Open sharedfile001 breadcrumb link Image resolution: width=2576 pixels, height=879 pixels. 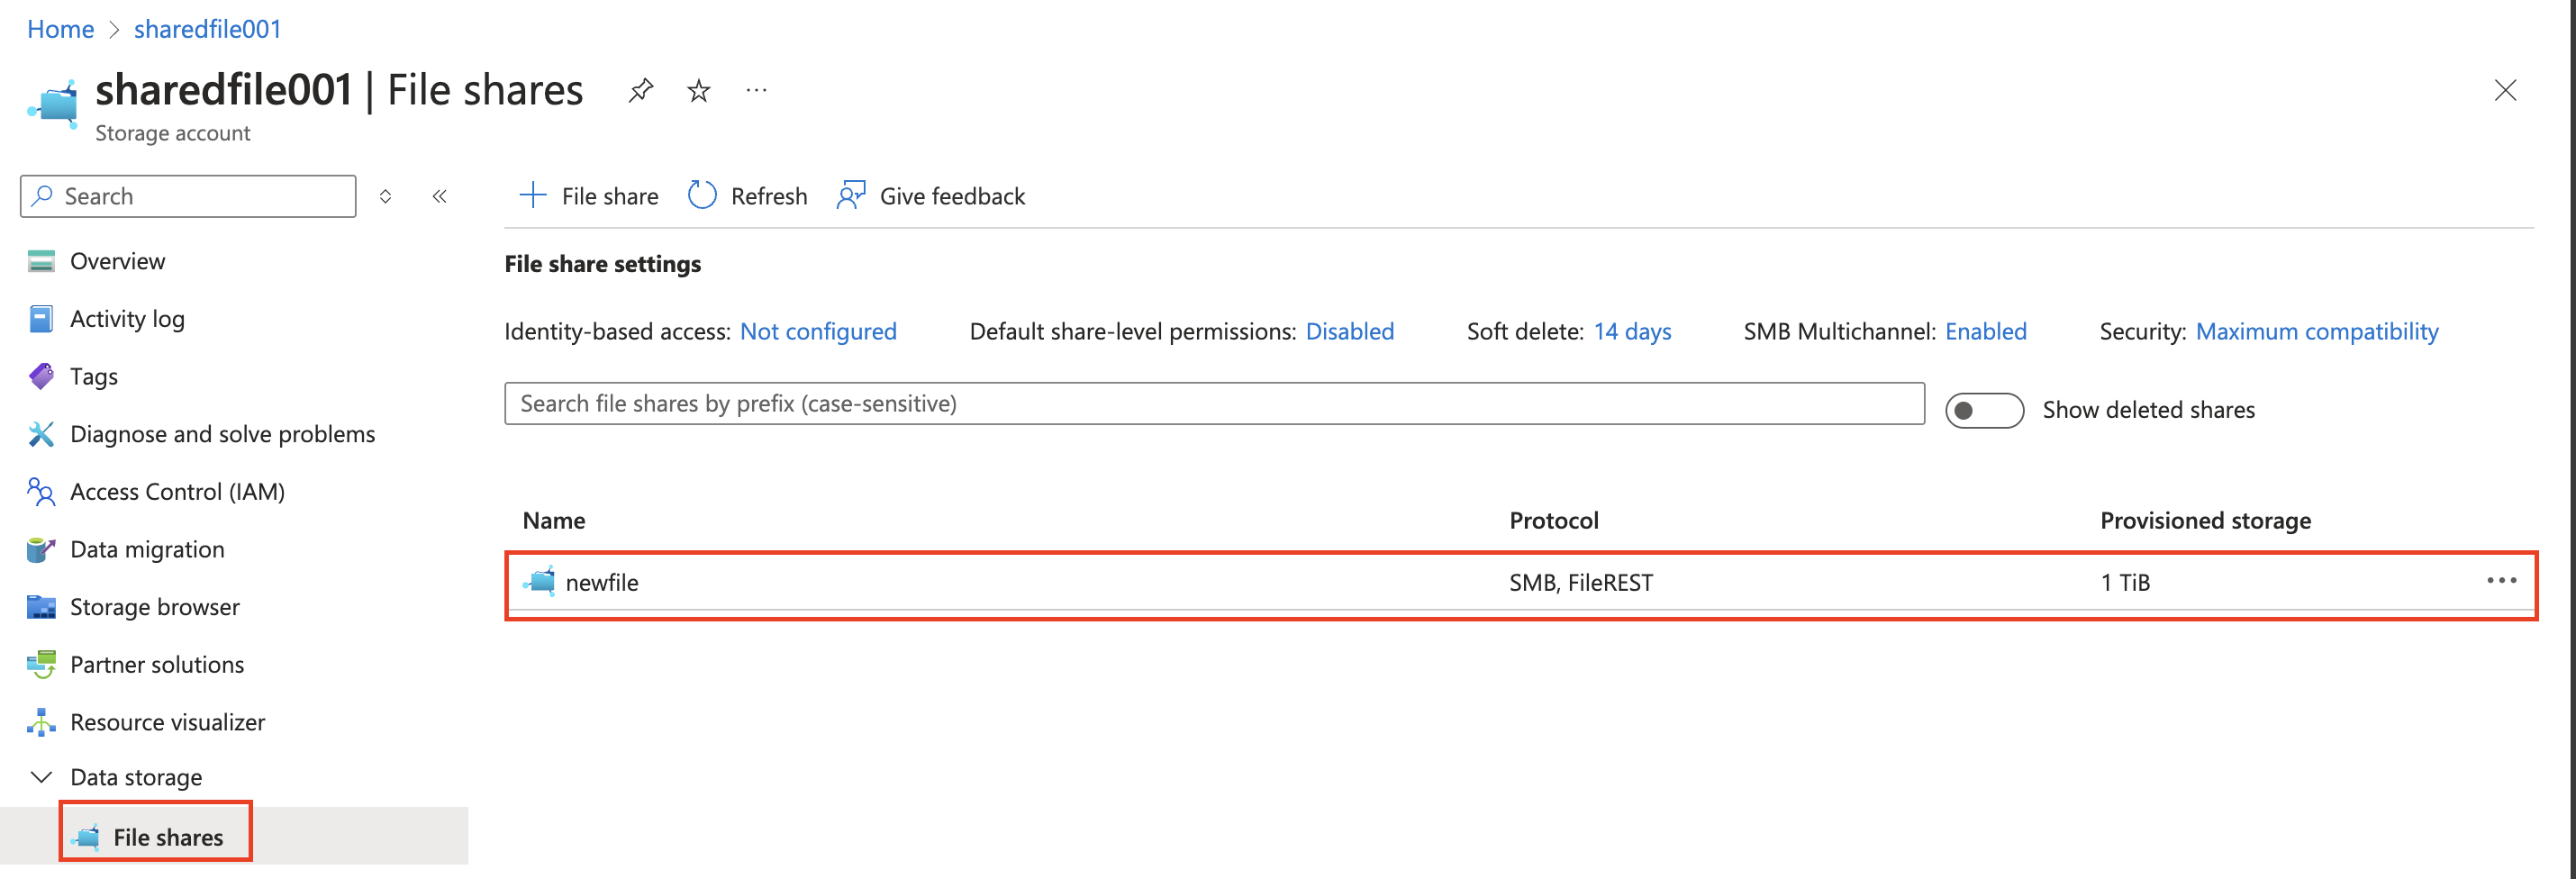pyautogui.click(x=208, y=29)
